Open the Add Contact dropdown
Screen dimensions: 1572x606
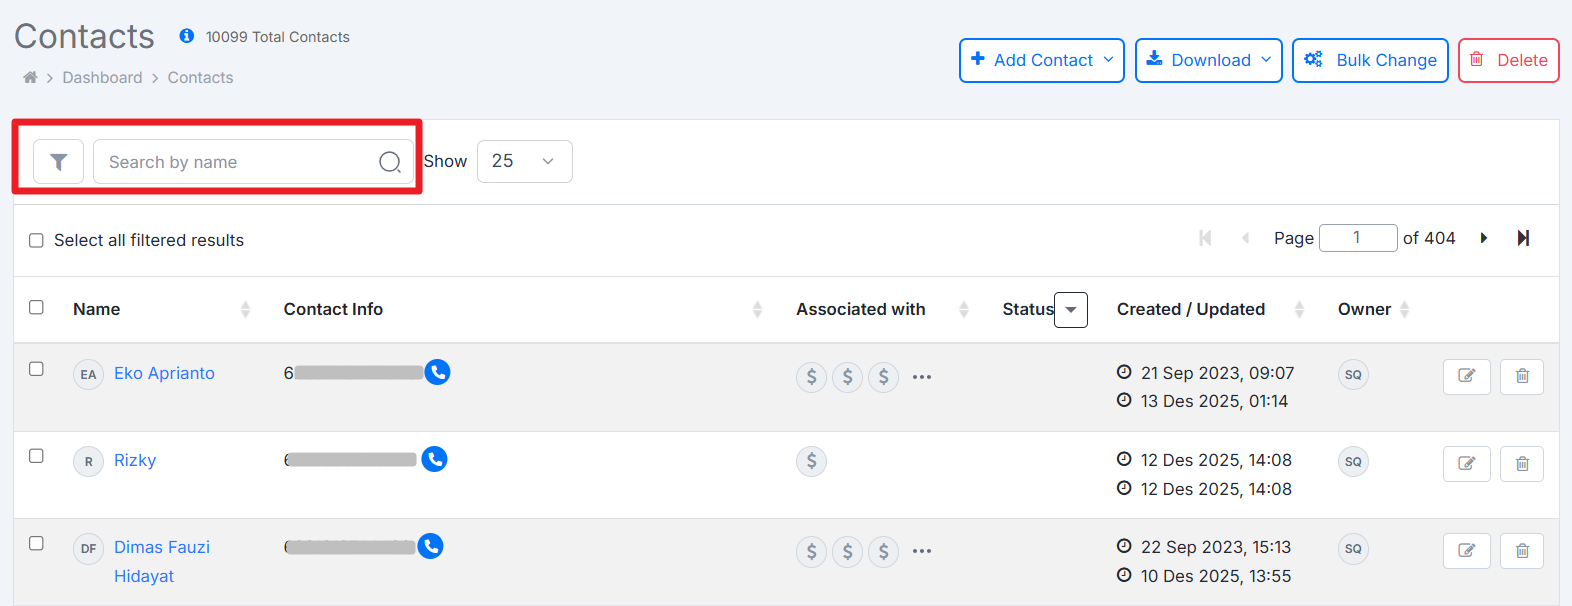[x=1041, y=60]
